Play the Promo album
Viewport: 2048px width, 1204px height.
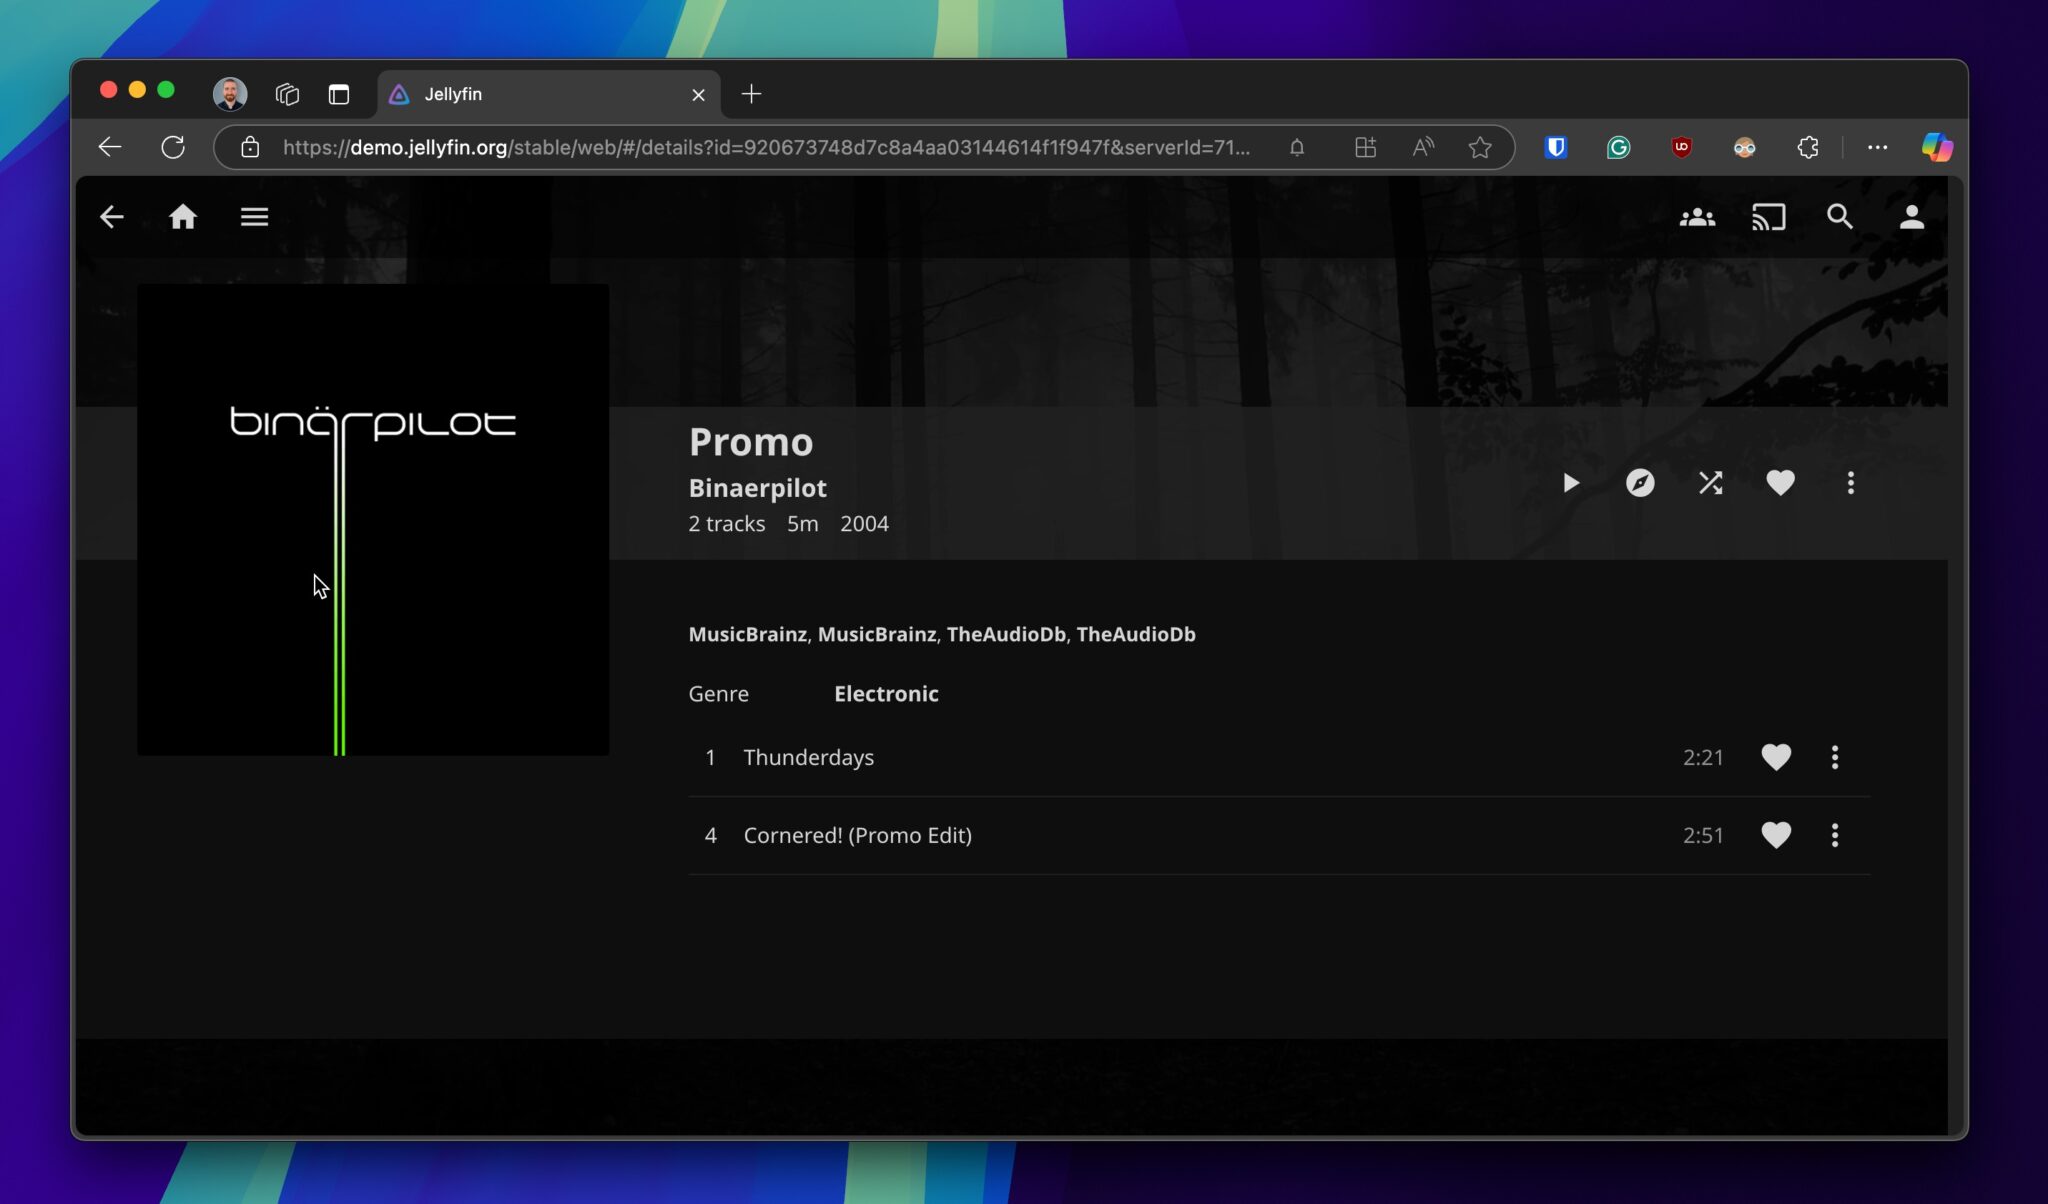[1570, 483]
